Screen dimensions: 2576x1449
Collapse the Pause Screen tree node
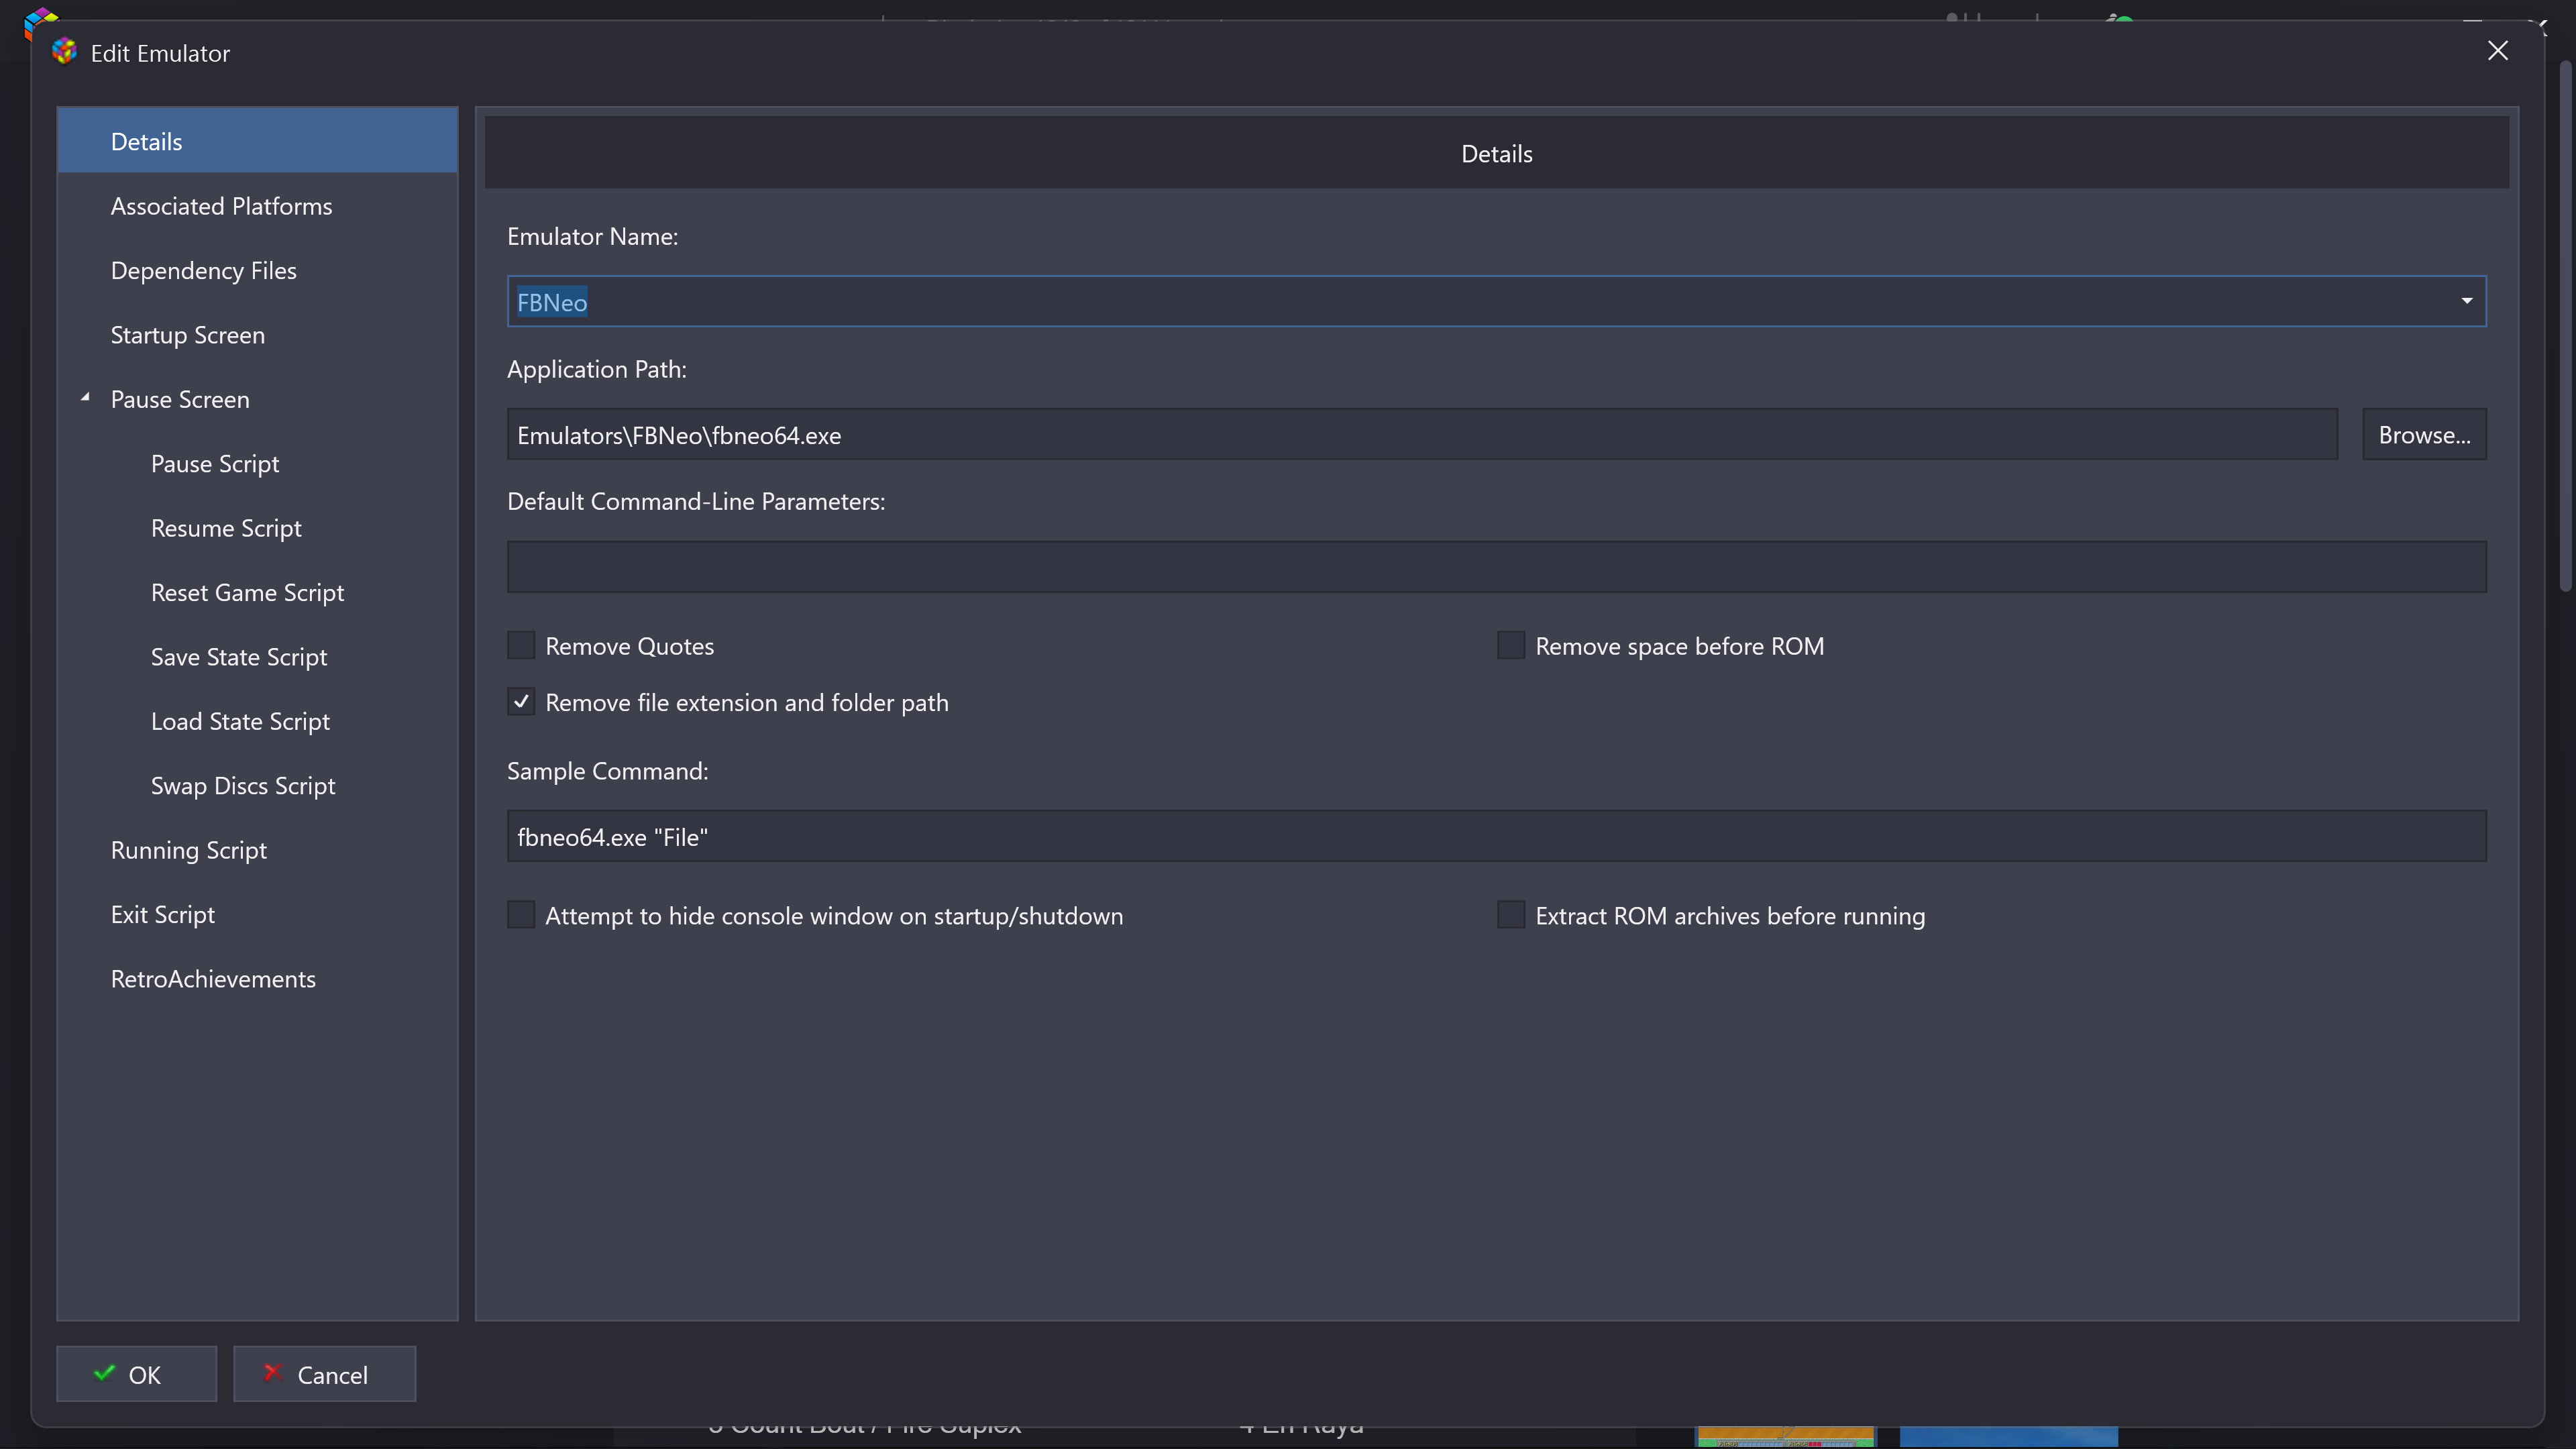coord(86,398)
